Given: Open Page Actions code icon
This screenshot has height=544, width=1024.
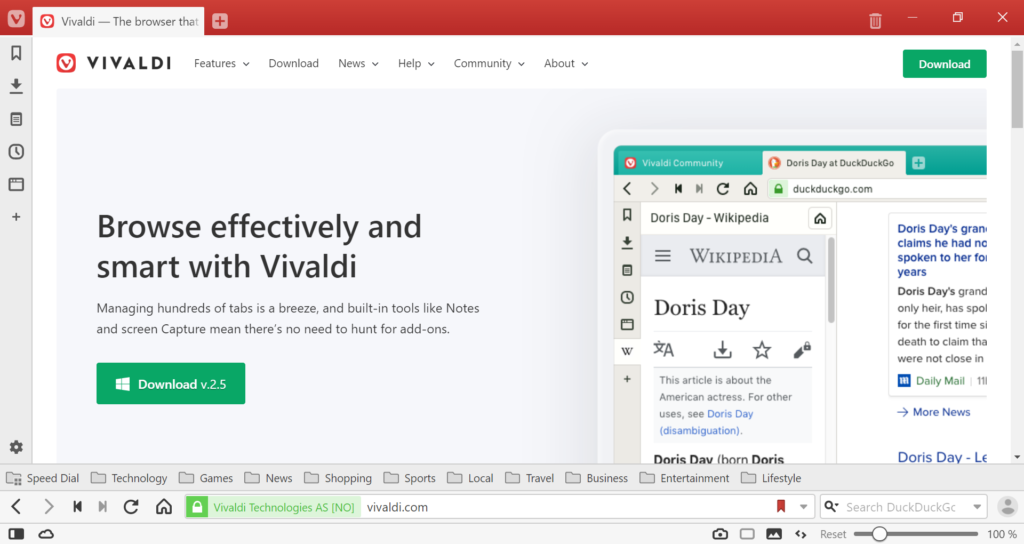Looking at the screenshot, I should [801, 534].
